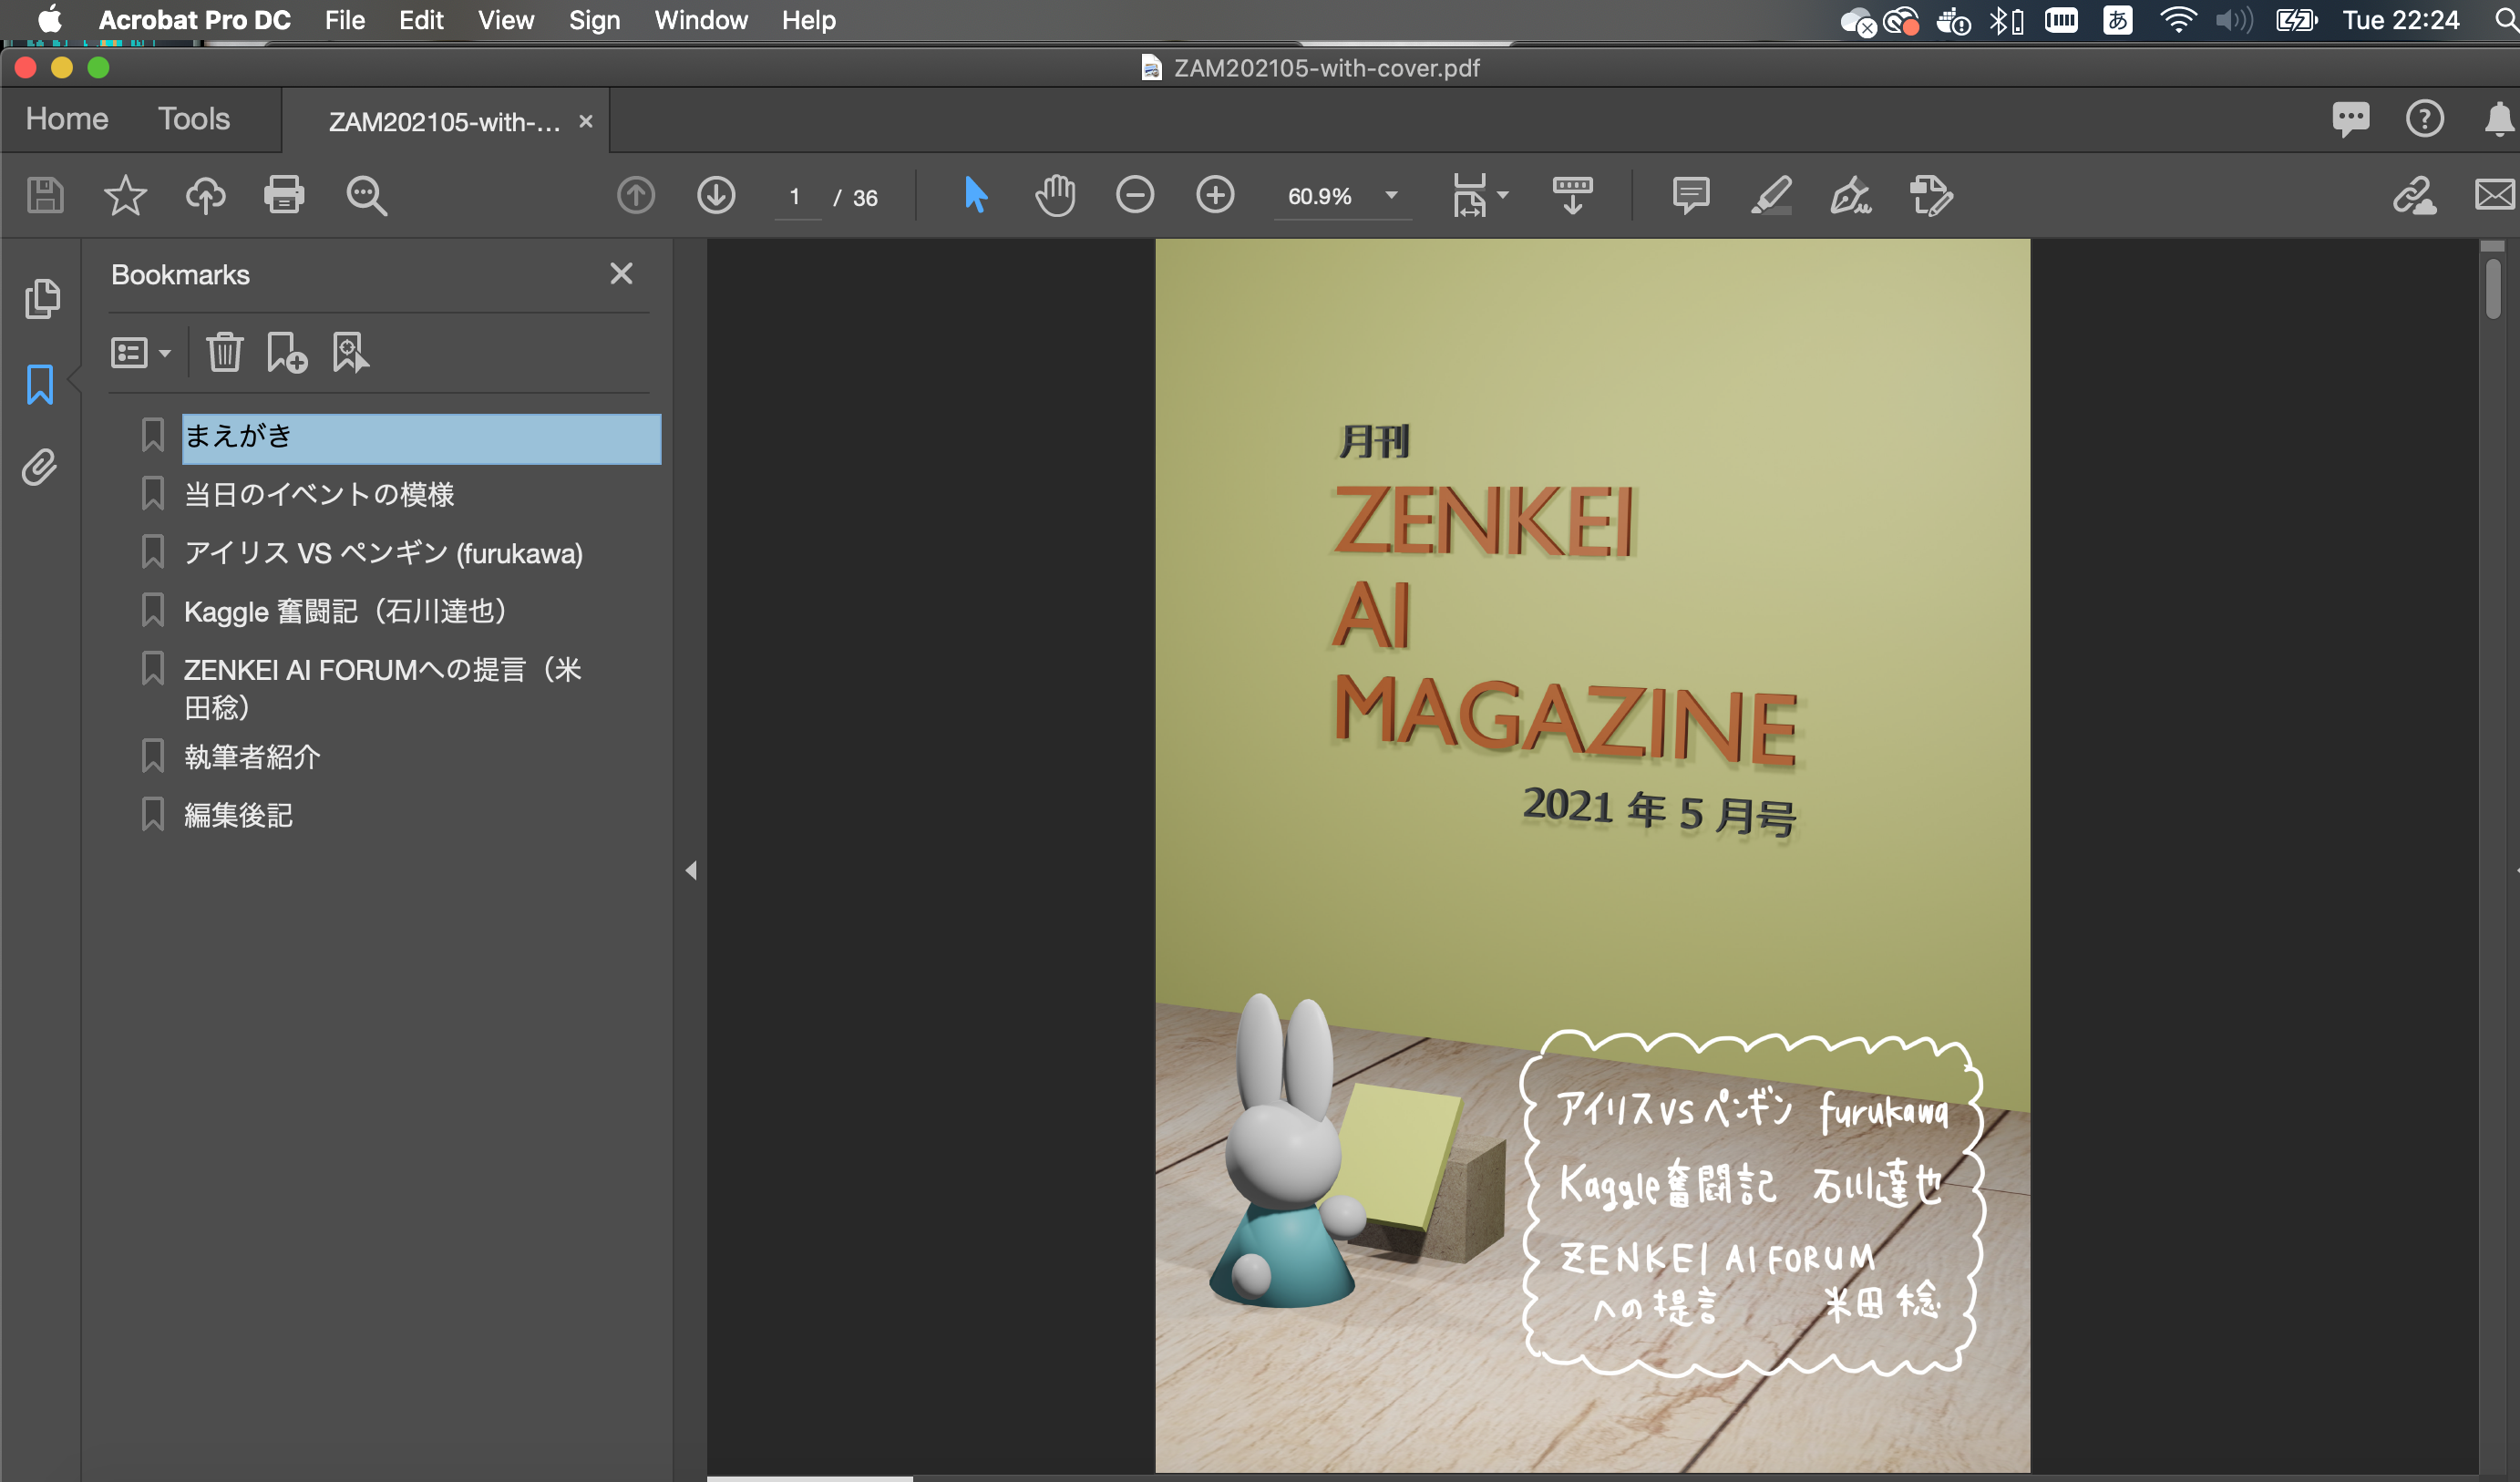Click Spotlight search in menu bar
The image size is (2520, 1482).
point(2506,20)
